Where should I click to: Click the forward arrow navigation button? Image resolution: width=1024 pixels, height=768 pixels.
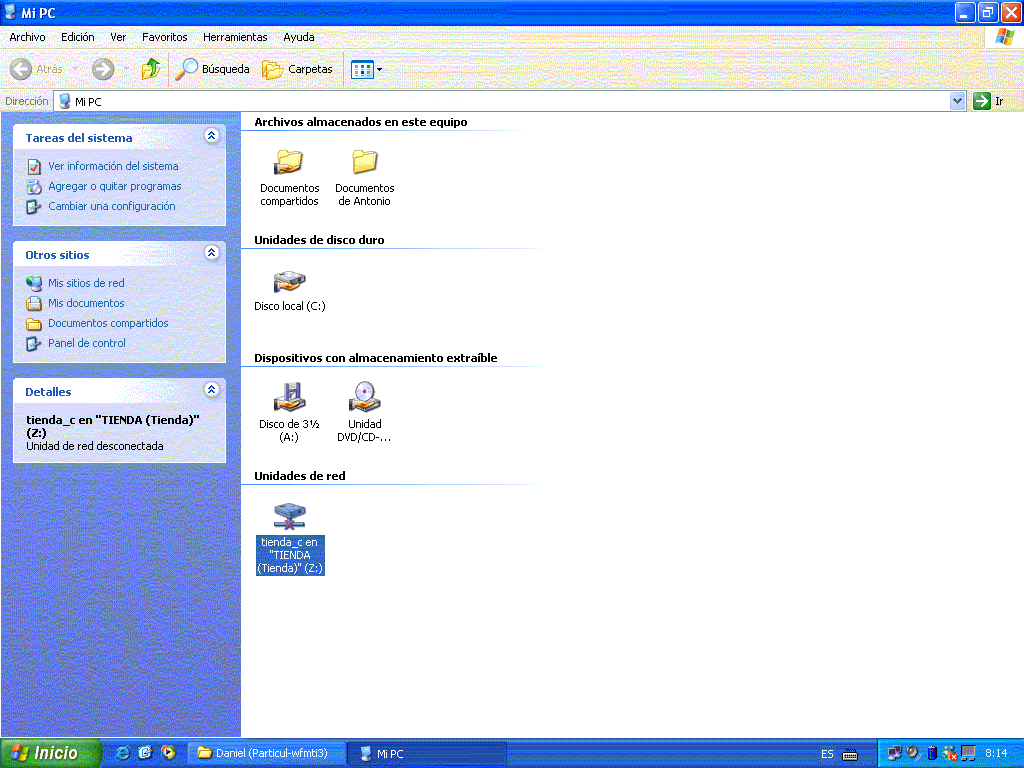[x=103, y=69]
